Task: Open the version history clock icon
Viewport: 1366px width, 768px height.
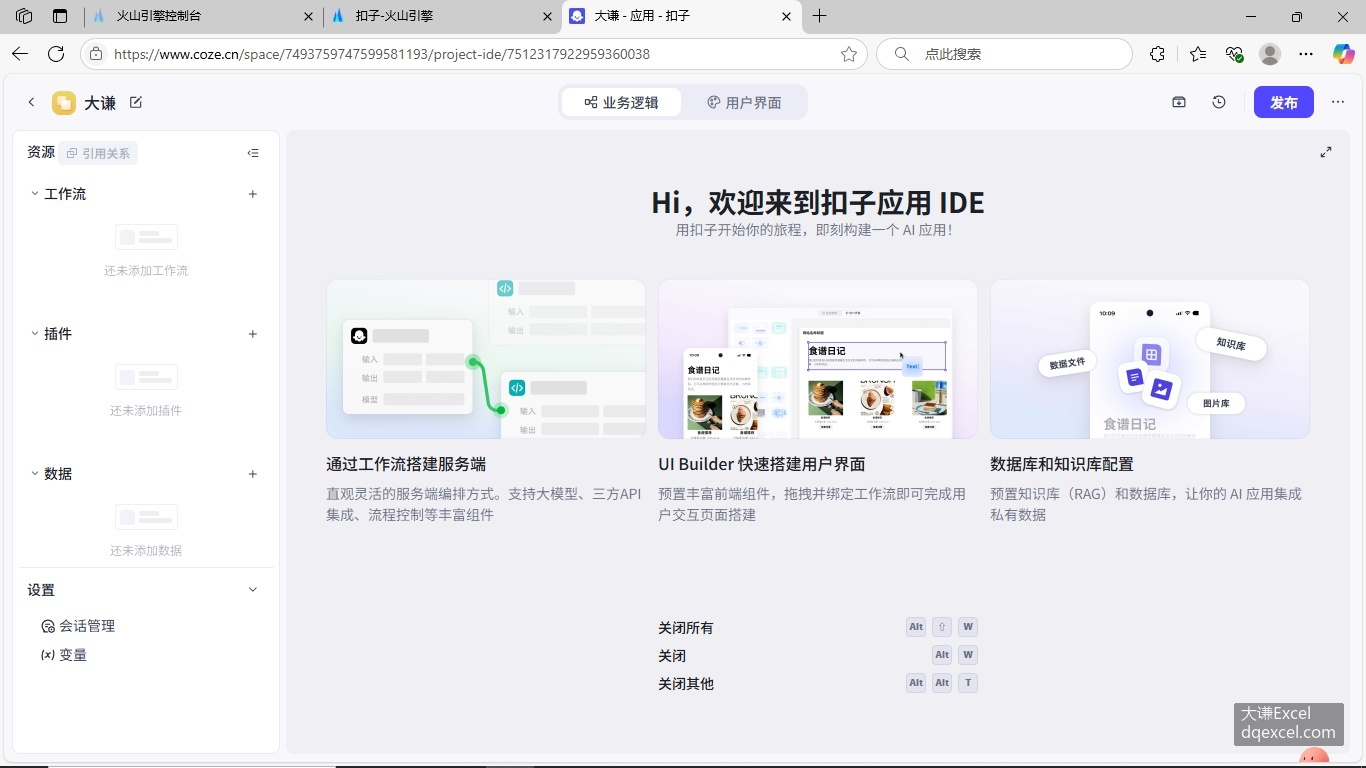Action: tap(1219, 102)
